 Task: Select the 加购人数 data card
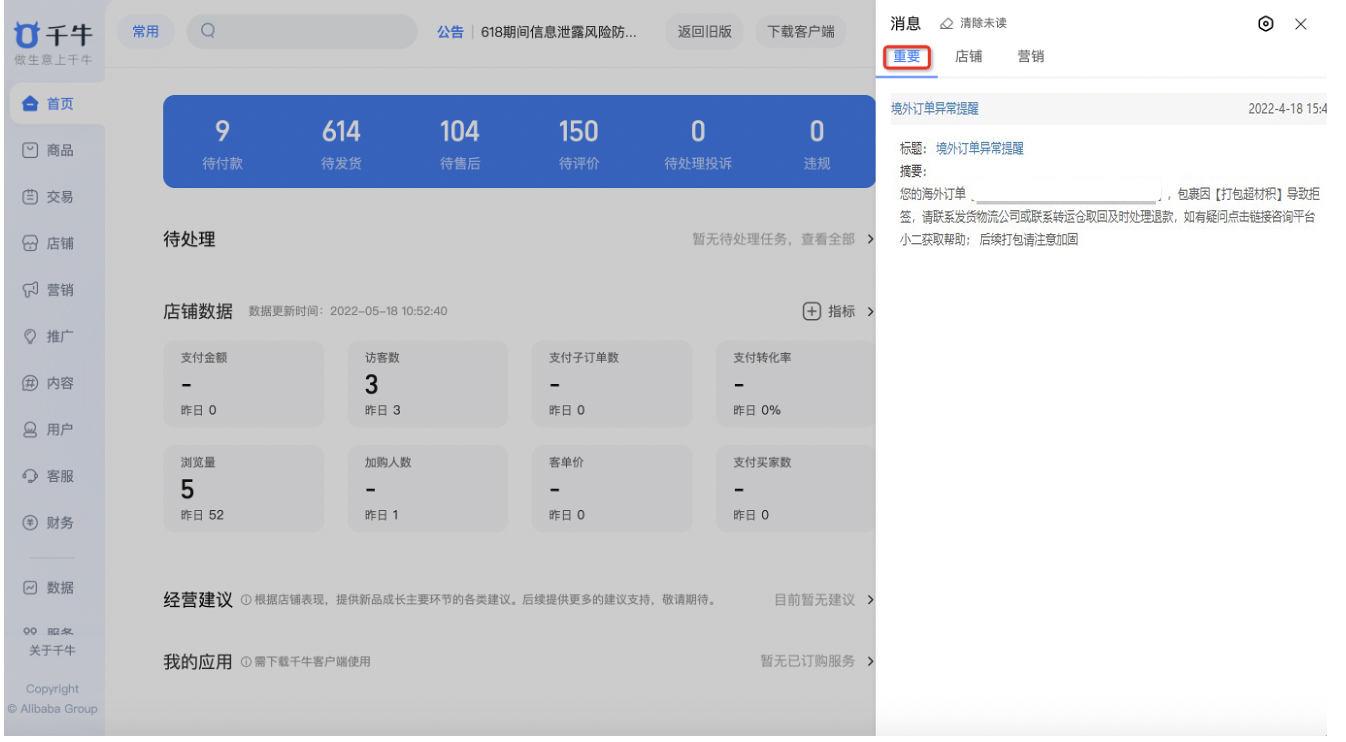tap(428, 489)
